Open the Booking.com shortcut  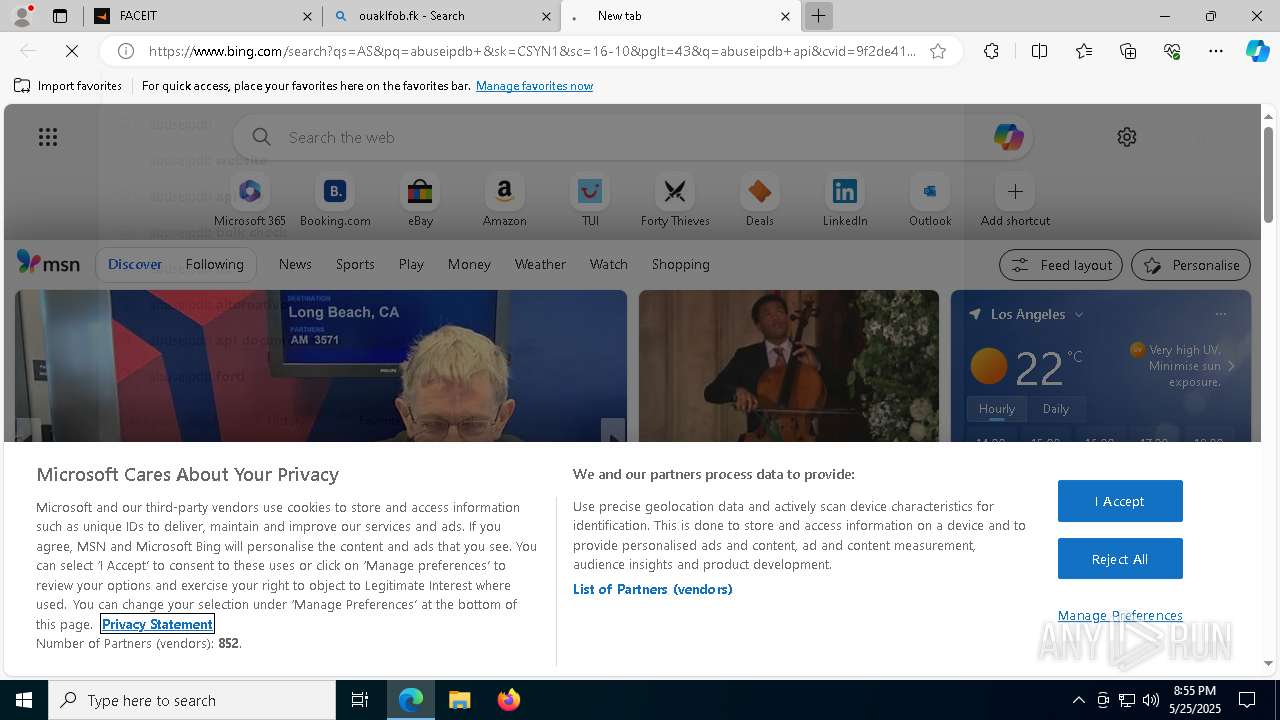[335, 201]
